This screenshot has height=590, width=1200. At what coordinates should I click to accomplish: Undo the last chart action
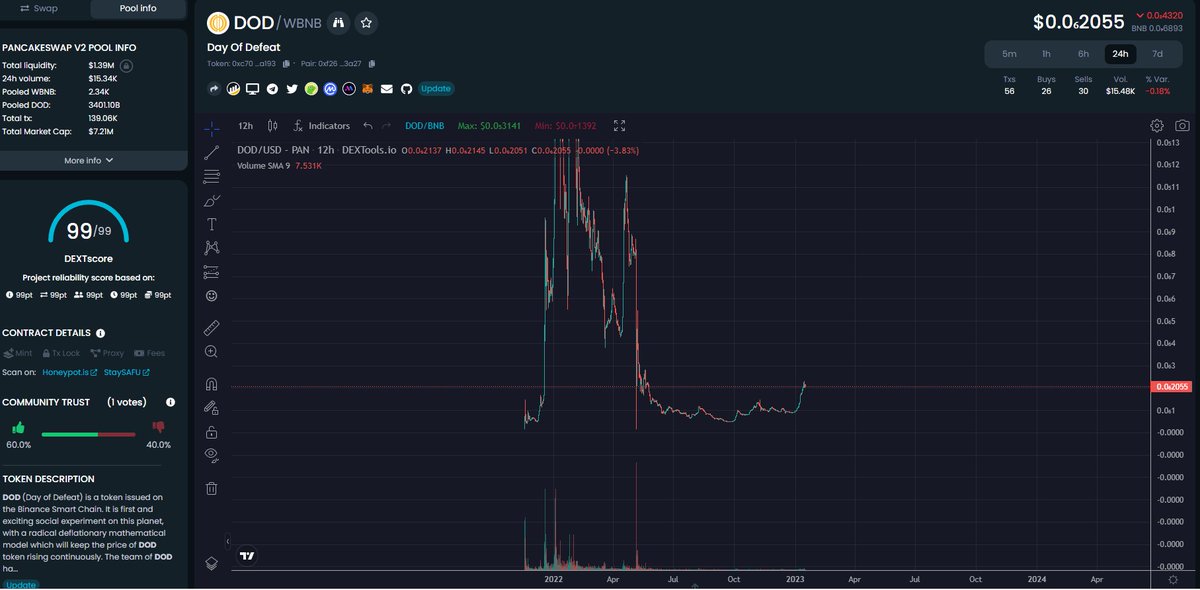(x=368, y=126)
